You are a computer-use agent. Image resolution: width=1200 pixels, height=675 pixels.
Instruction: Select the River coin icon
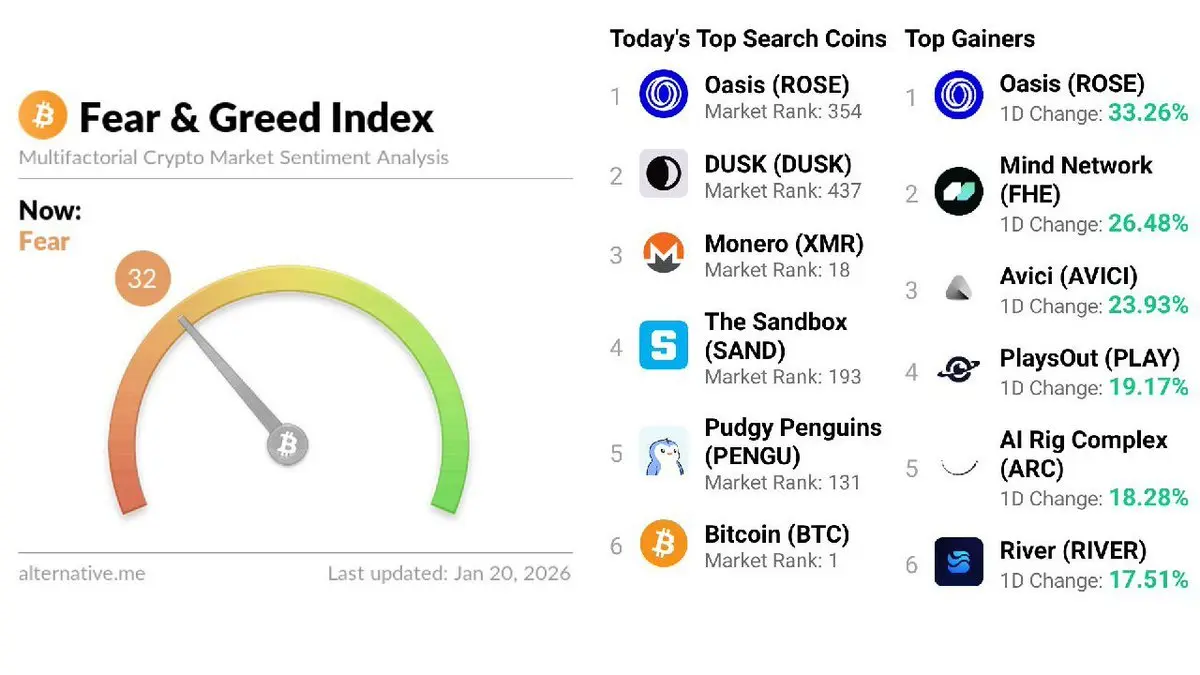[958, 561]
